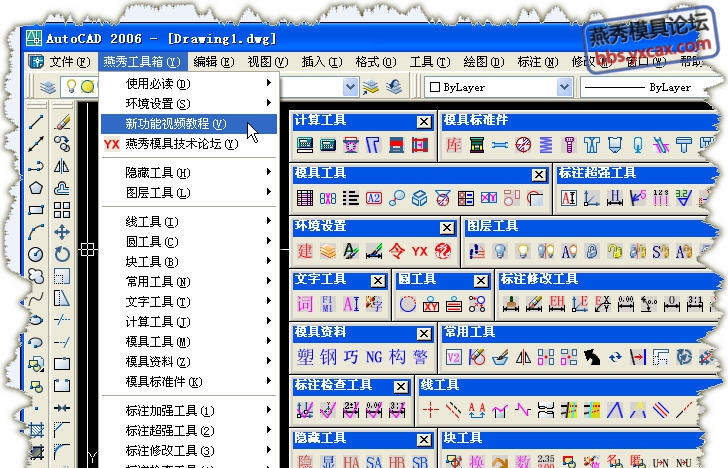Select the Line draw tool
The image size is (728, 468).
[36, 122]
